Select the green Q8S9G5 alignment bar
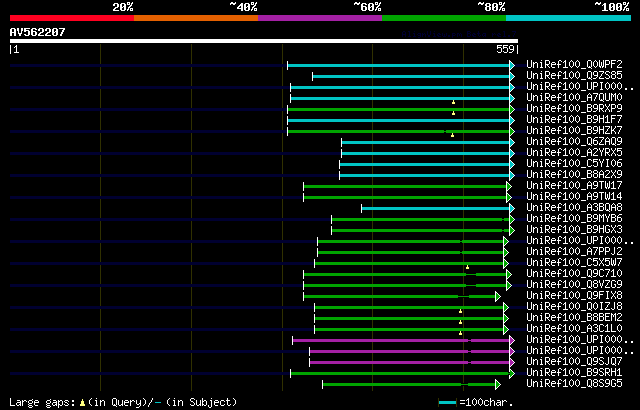Image resolution: width=640 pixels, height=410 pixels. point(409,385)
